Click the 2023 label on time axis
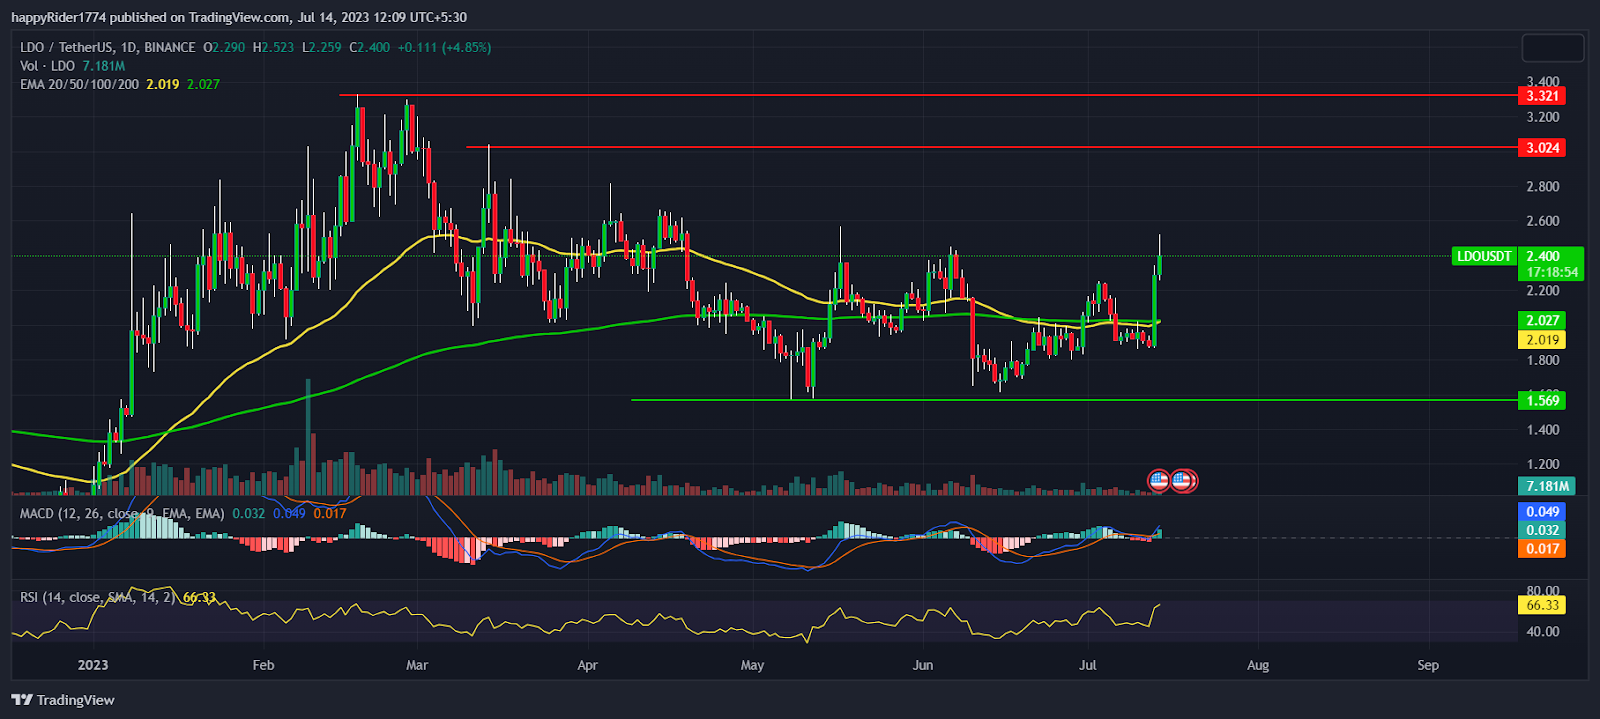The image size is (1600, 719). tap(93, 665)
